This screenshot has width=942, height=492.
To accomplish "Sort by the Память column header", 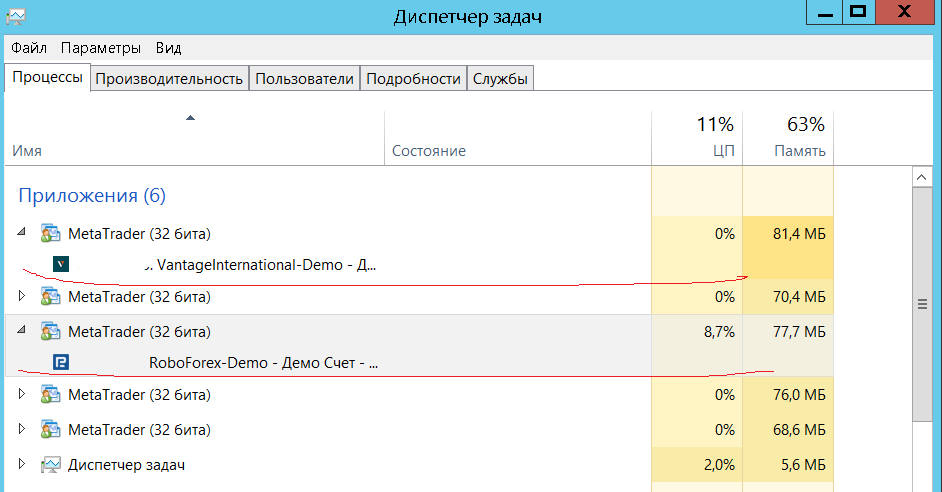I will pos(788,138).
